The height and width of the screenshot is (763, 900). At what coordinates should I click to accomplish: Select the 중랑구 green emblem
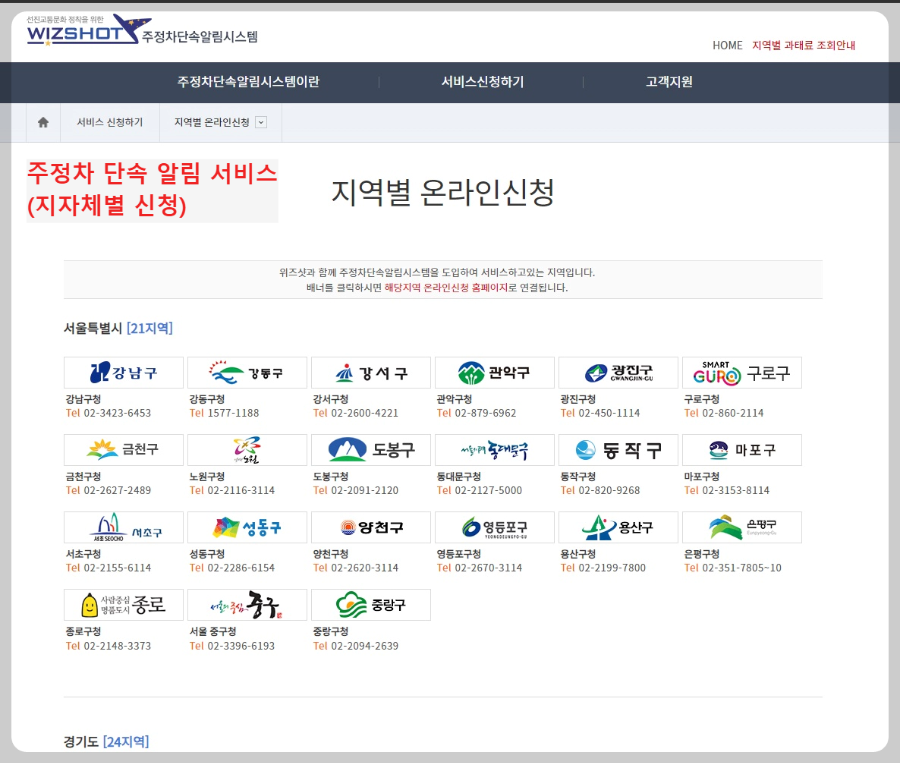[x=370, y=604]
